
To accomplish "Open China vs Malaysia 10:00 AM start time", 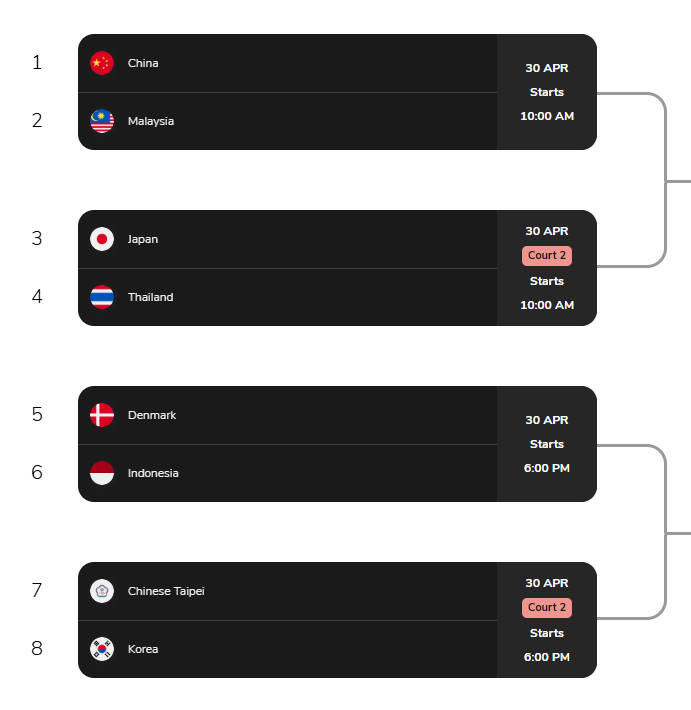I will pyautogui.click(x=547, y=116).
